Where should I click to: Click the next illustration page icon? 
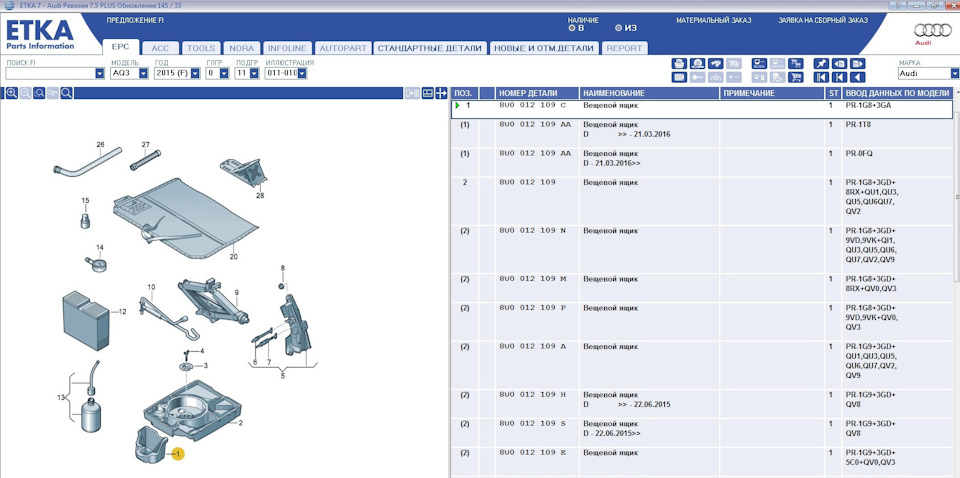pos(857,63)
